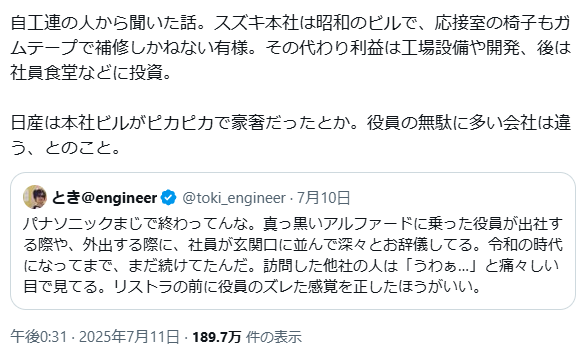This screenshot has width=586, height=363.
Task: Click the final line う、とのこと。
Action: pyautogui.click(x=65, y=148)
